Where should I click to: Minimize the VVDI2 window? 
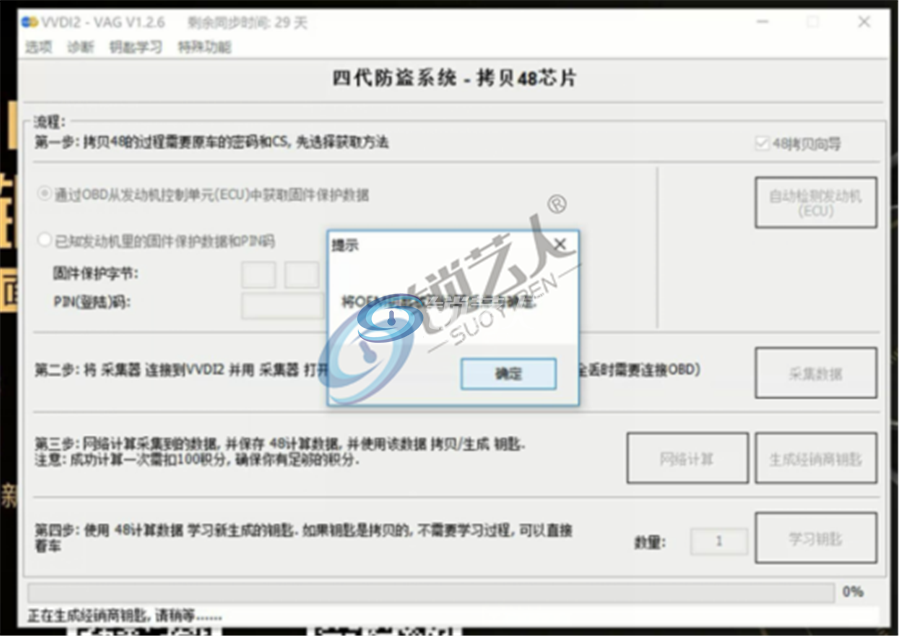[x=762, y=22]
